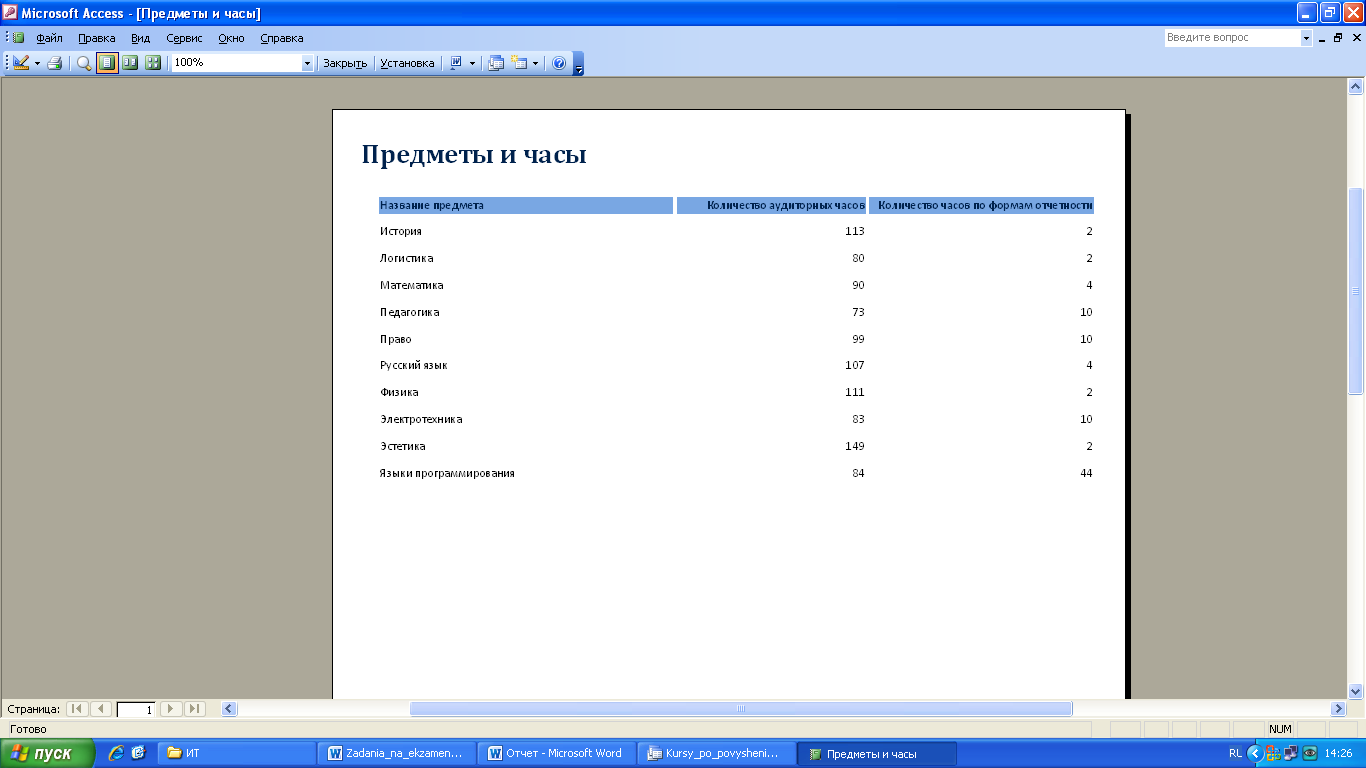Click the Database Window icon
Screen dimensions: 1366x768
pos(496,63)
